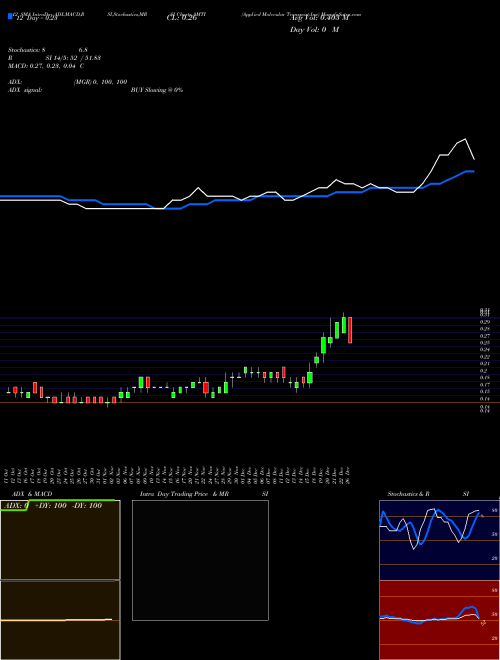Click the 'Stochastics & R' panel title
Image resolution: width=500 pixels, height=660 pixels.
[x=408, y=494]
